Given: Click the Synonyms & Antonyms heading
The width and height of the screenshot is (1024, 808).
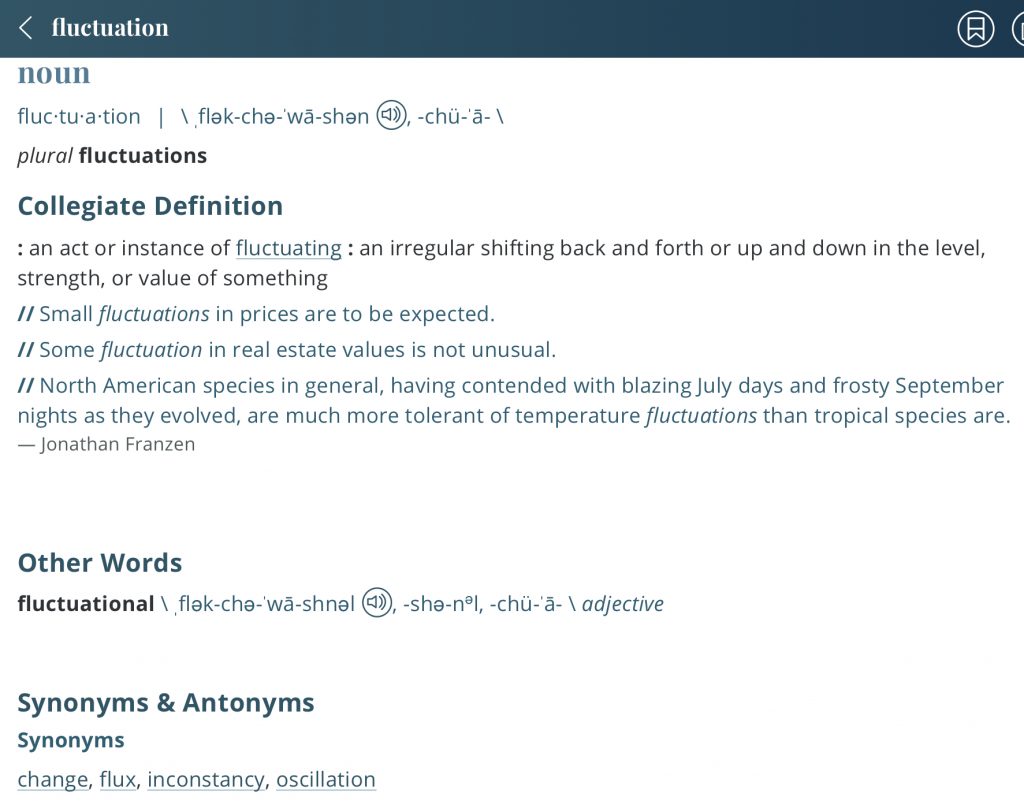Looking at the screenshot, I should [x=166, y=703].
